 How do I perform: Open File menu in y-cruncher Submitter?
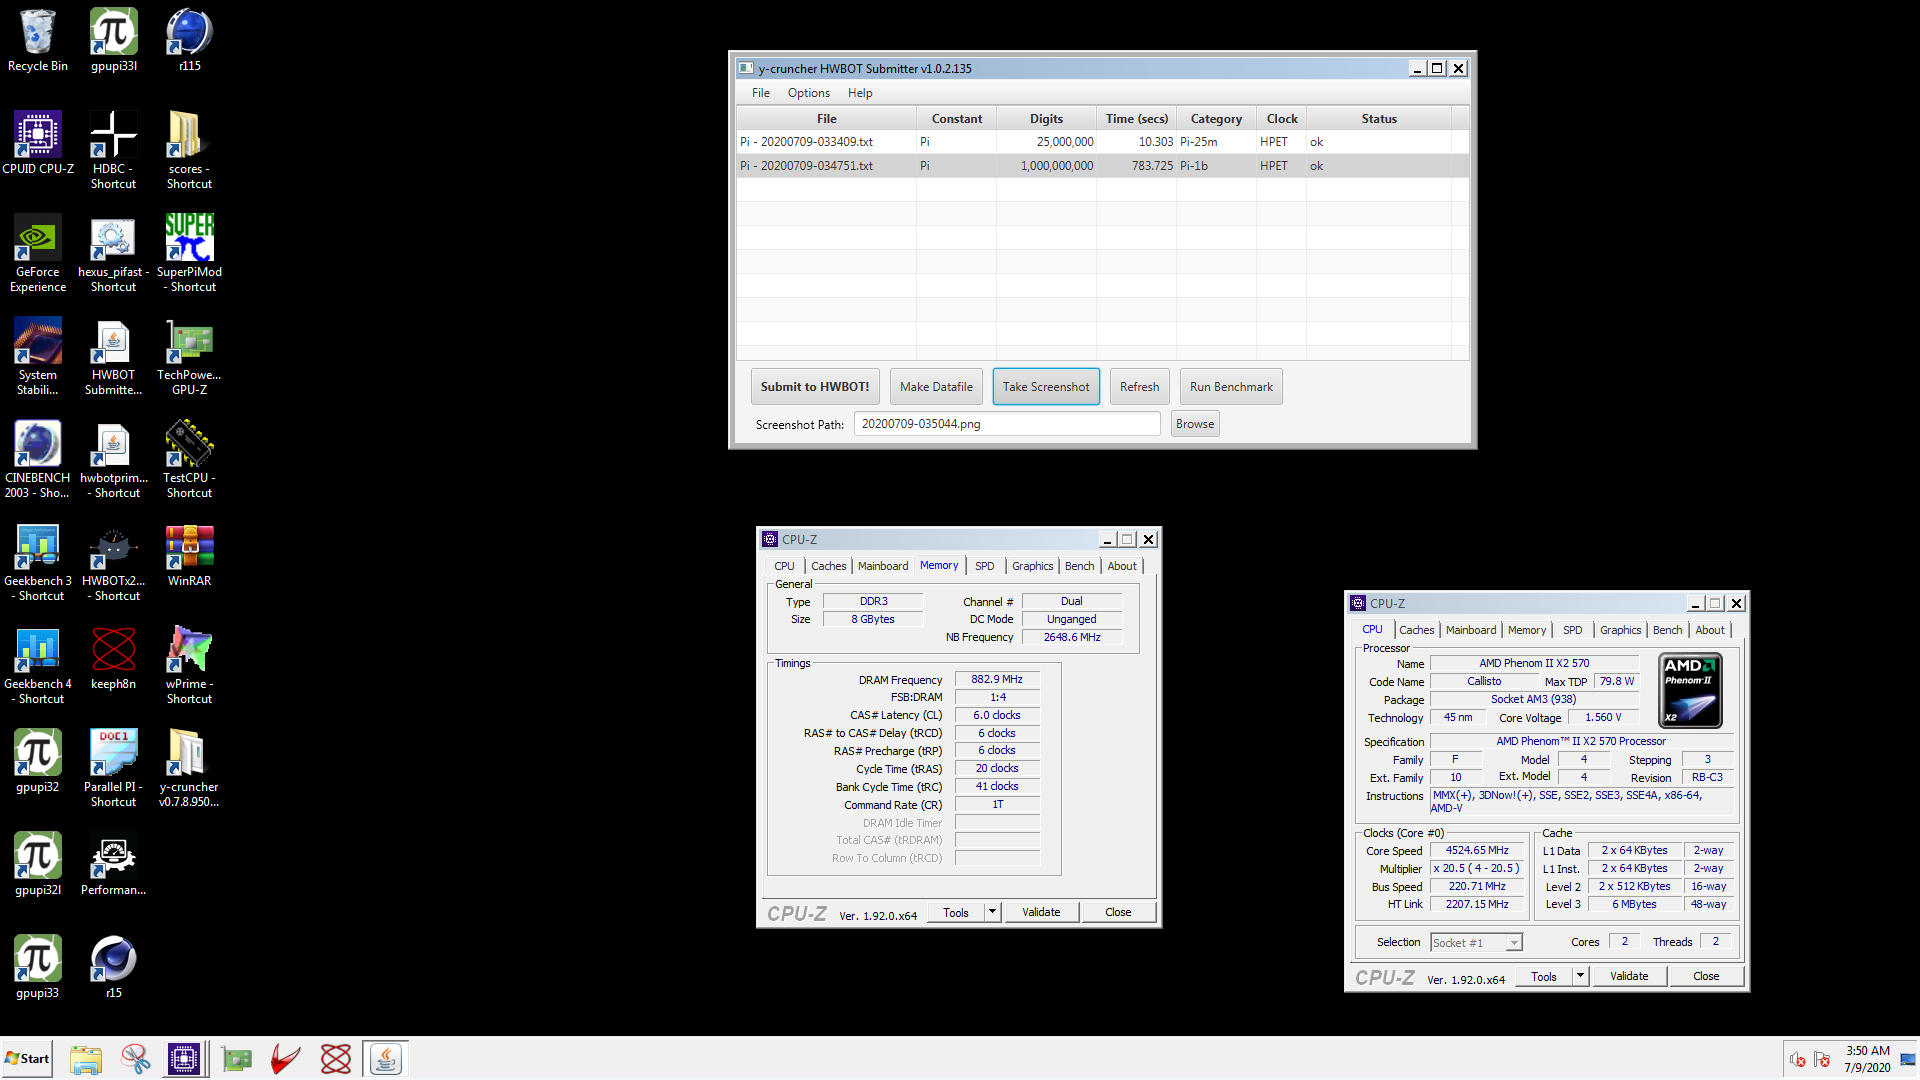pos(761,93)
